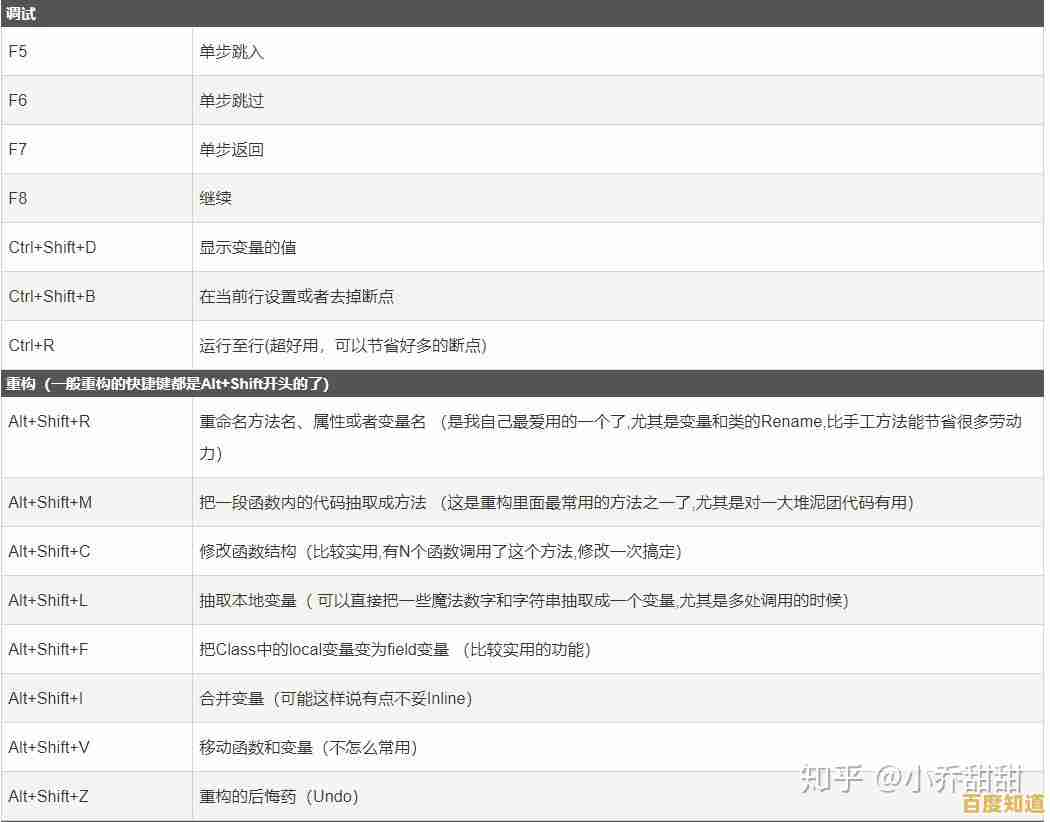Click the 继续 description next to F8
1050x822 pixels.
coord(217,198)
